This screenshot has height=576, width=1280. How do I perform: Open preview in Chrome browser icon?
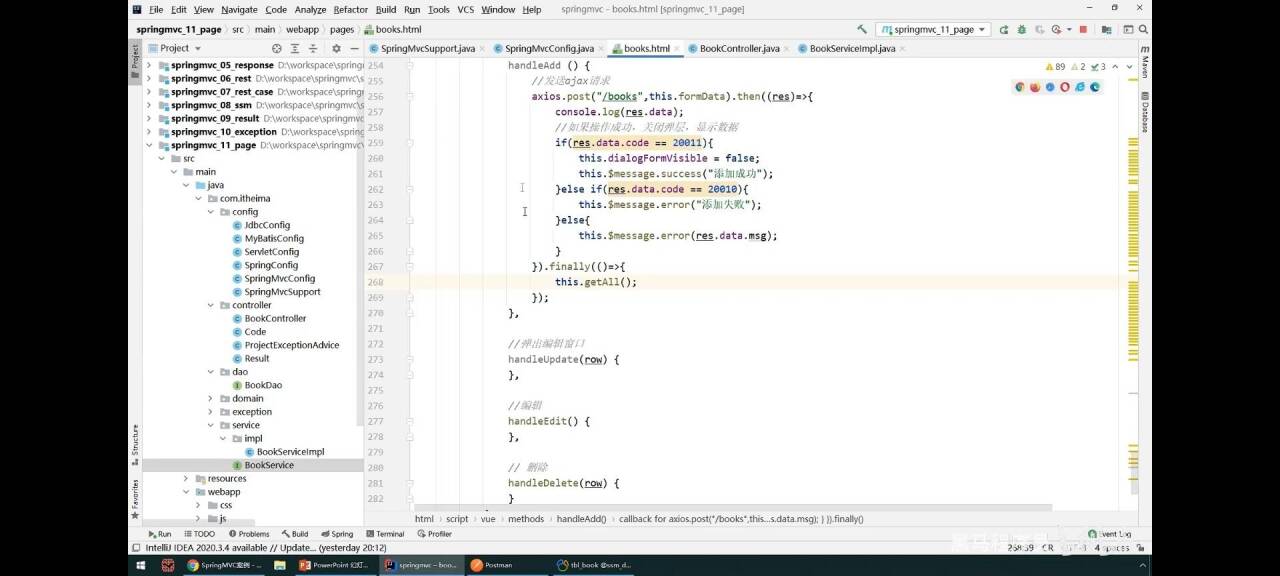(1020, 87)
